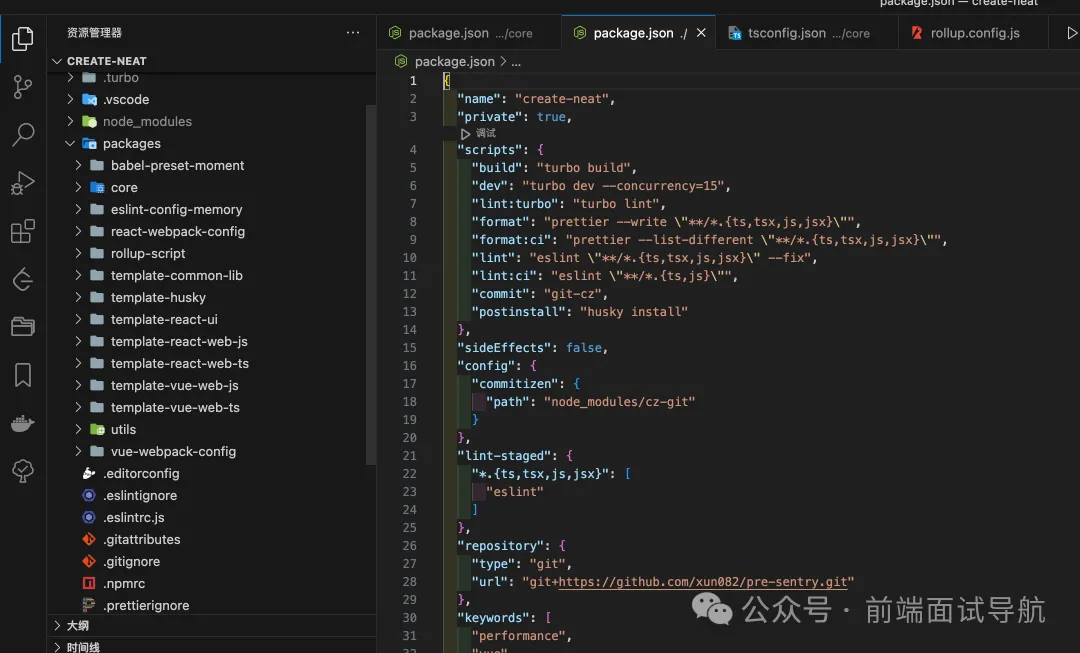Screen dimensions: 1080x653
Task: Open the Extensions view
Action: (x=22, y=232)
